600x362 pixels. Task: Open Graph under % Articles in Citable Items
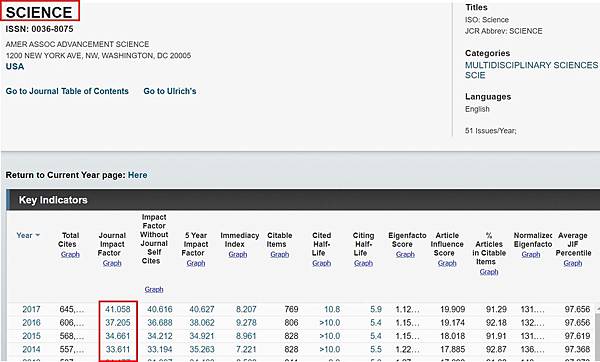489,272
